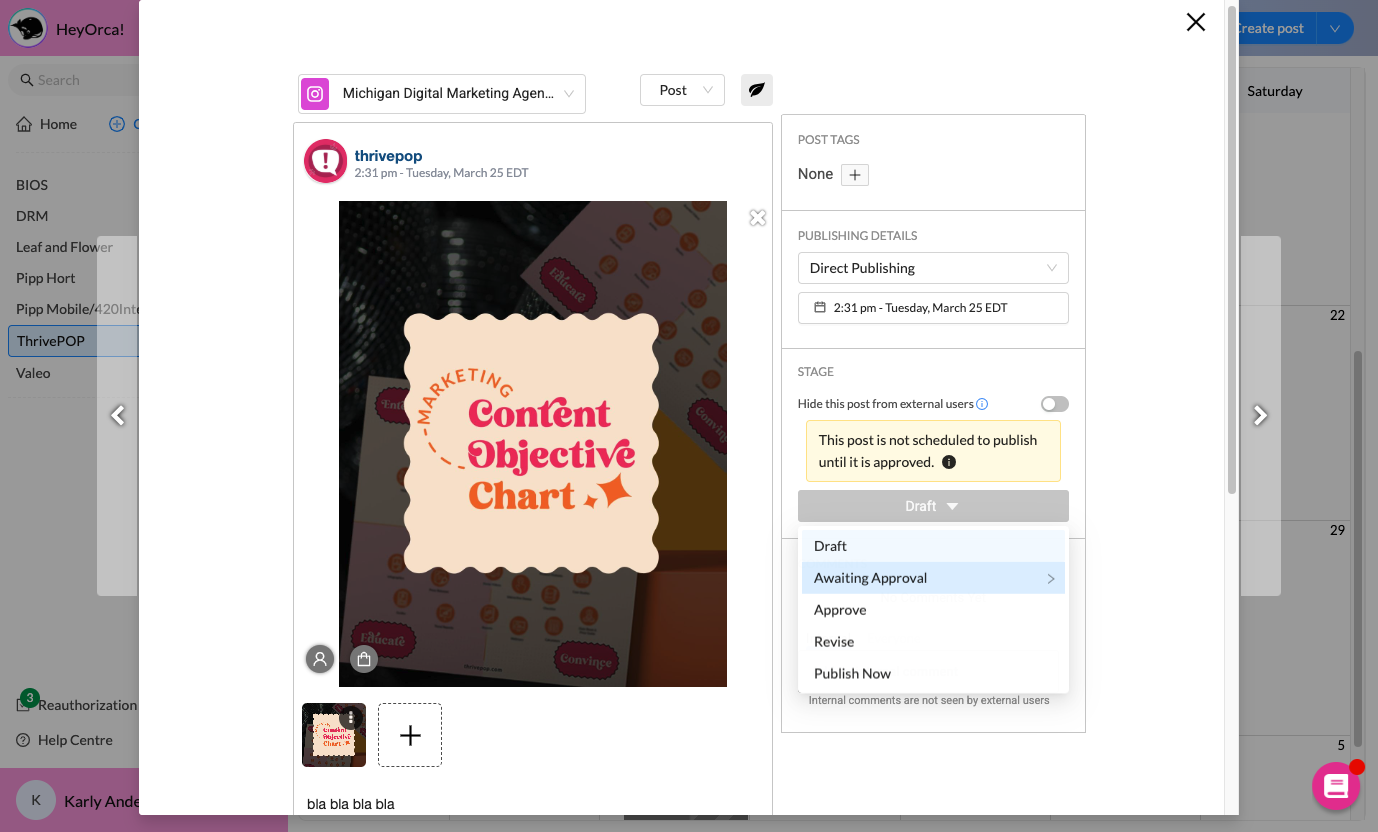Image resolution: width=1378 pixels, height=832 pixels.
Task: Click the HeyOrca logo
Action: pos(28,28)
